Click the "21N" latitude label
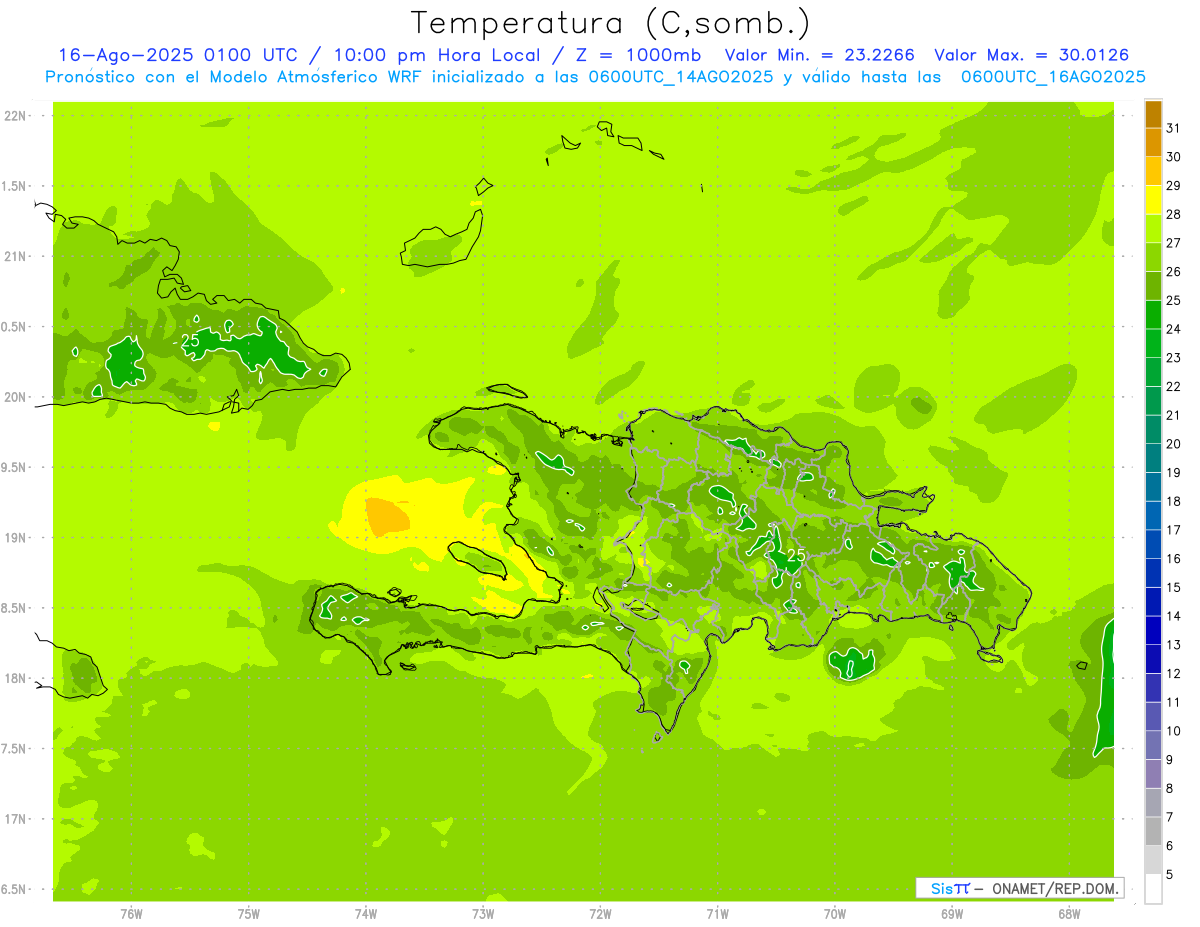Screen dimensions: 1200x927 coord(16,257)
